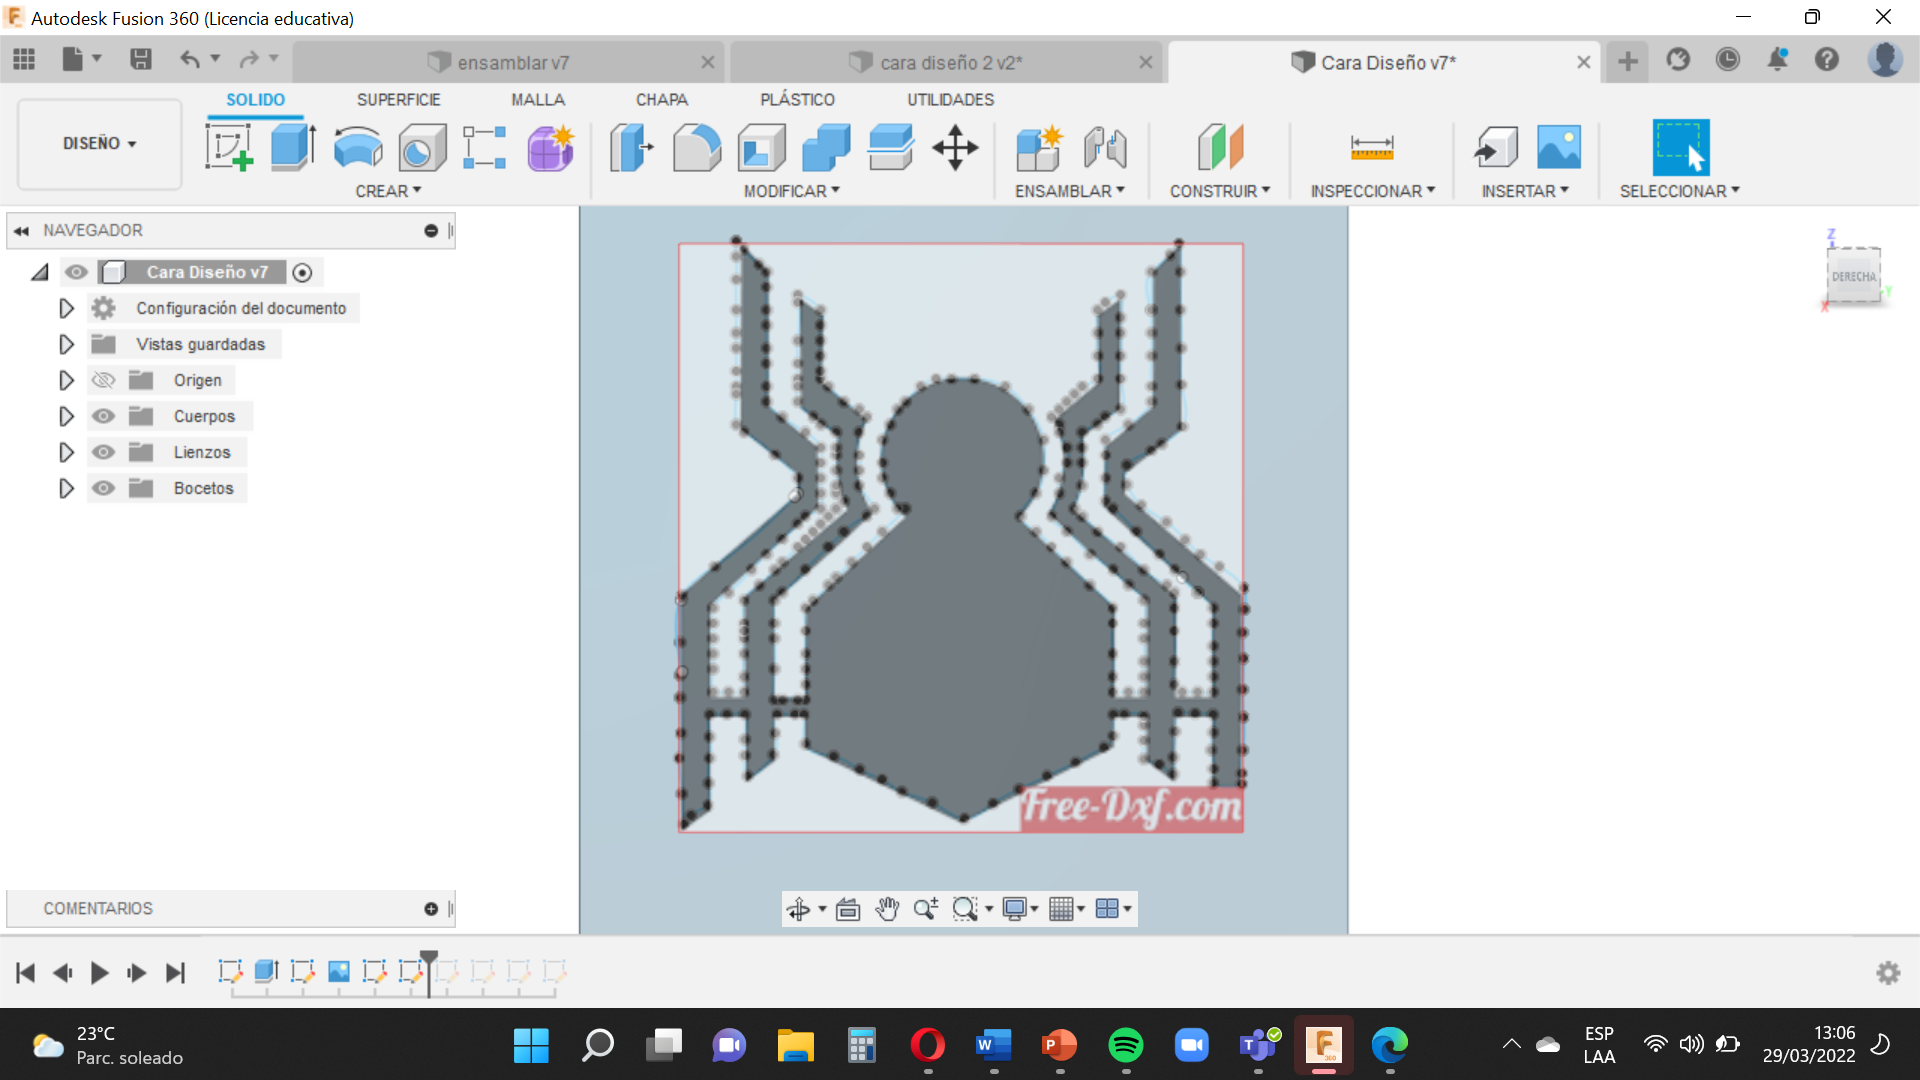Select the Insert Derive tool
The width and height of the screenshot is (1920, 1080).
pos(1496,148)
